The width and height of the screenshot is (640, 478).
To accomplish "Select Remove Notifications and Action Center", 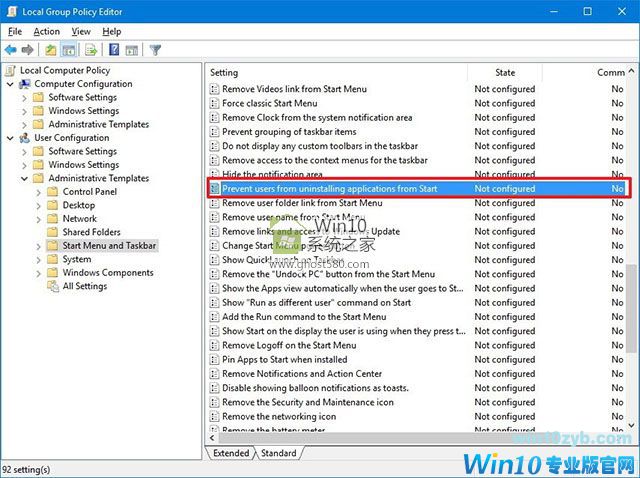I will (417, 374).
